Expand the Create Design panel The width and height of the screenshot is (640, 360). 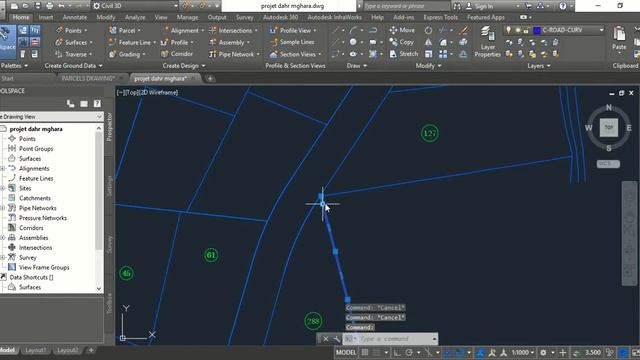184,66
